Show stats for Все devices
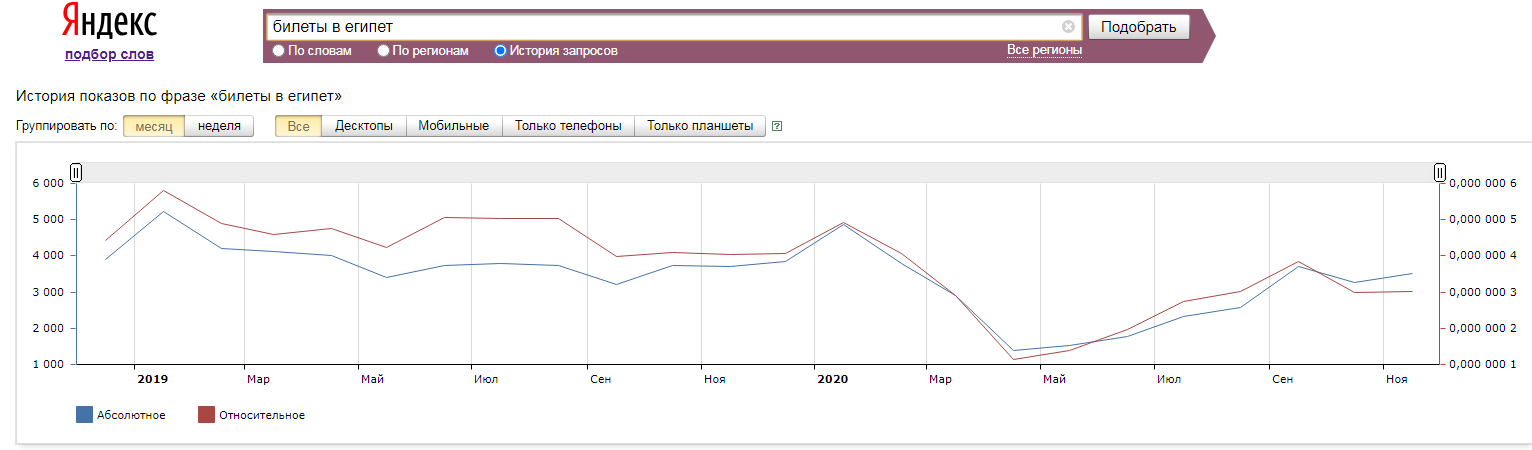This screenshot has width=1532, height=450. (298, 126)
